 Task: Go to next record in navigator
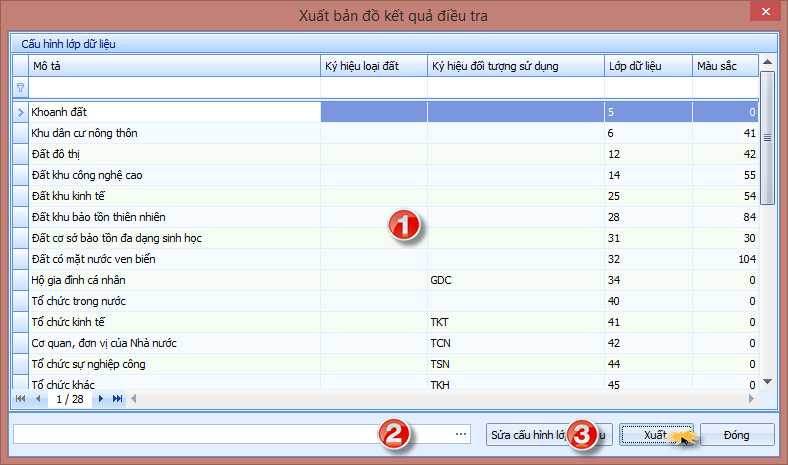(x=101, y=398)
